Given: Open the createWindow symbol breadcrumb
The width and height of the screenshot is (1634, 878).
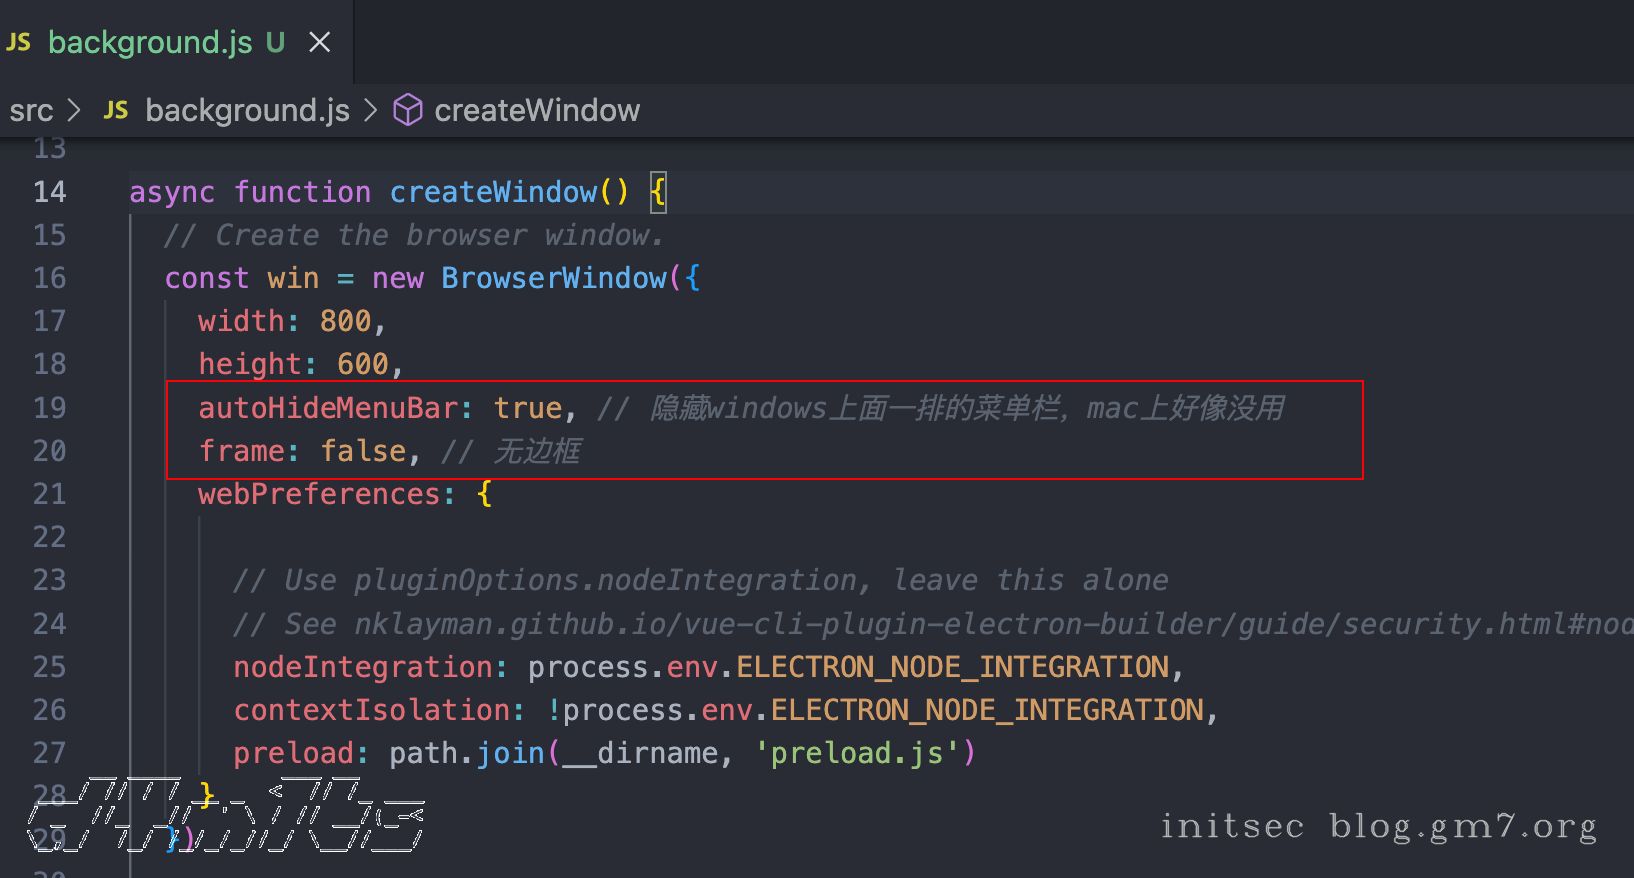Looking at the screenshot, I should (536, 110).
